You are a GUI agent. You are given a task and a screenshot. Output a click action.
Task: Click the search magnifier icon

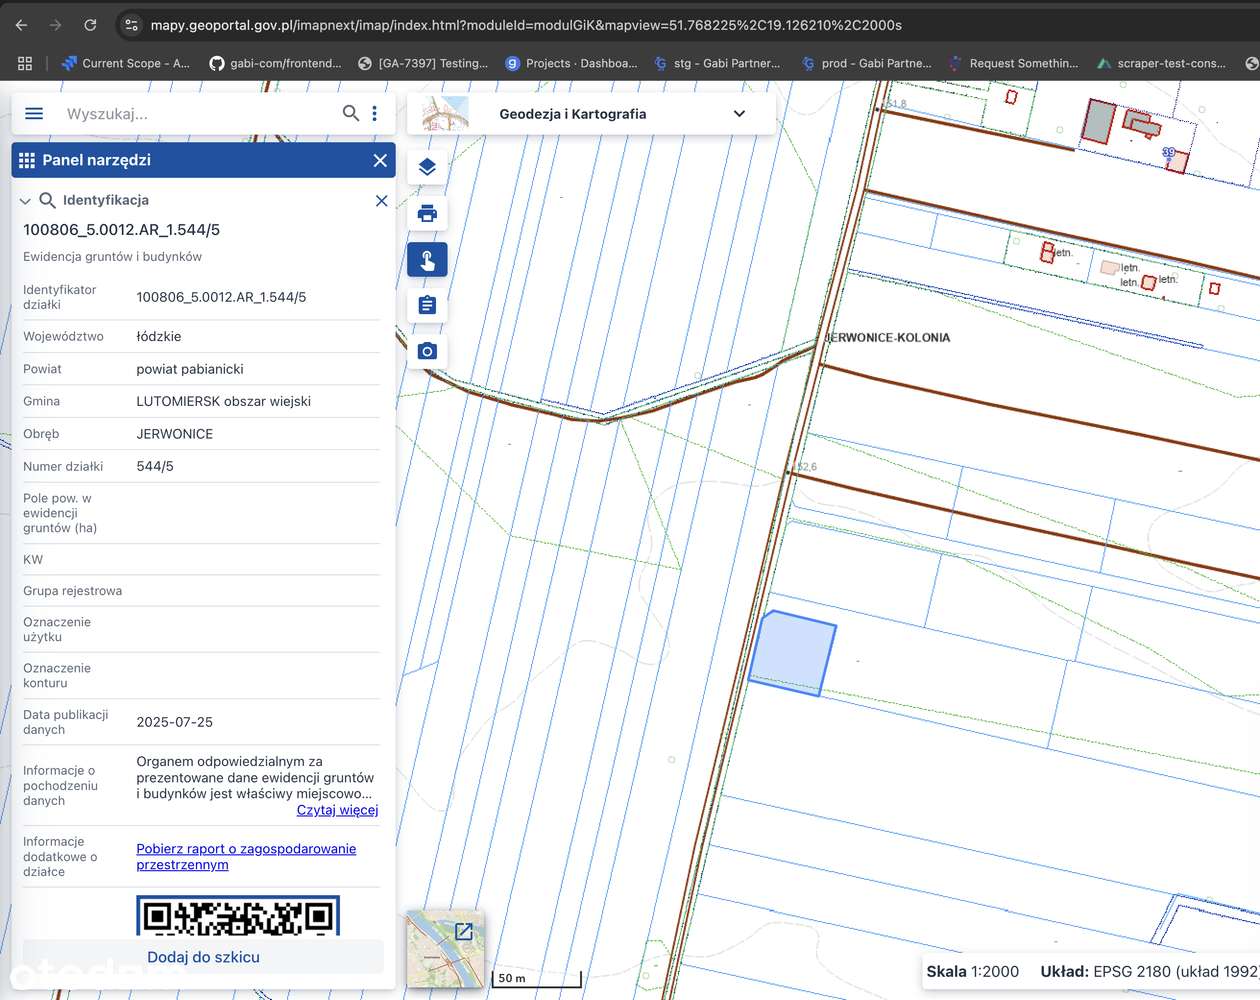[x=350, y=114]
